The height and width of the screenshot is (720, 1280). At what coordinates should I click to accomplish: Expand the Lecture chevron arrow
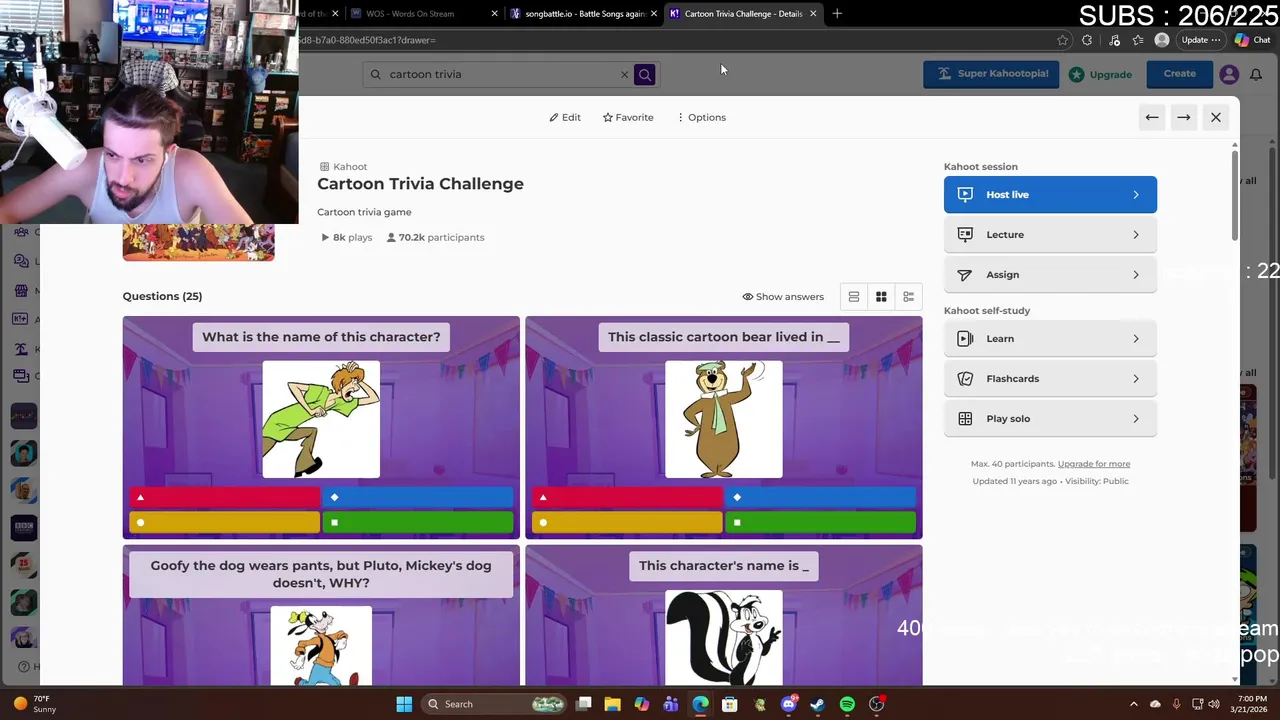[x=1136, y=234]
